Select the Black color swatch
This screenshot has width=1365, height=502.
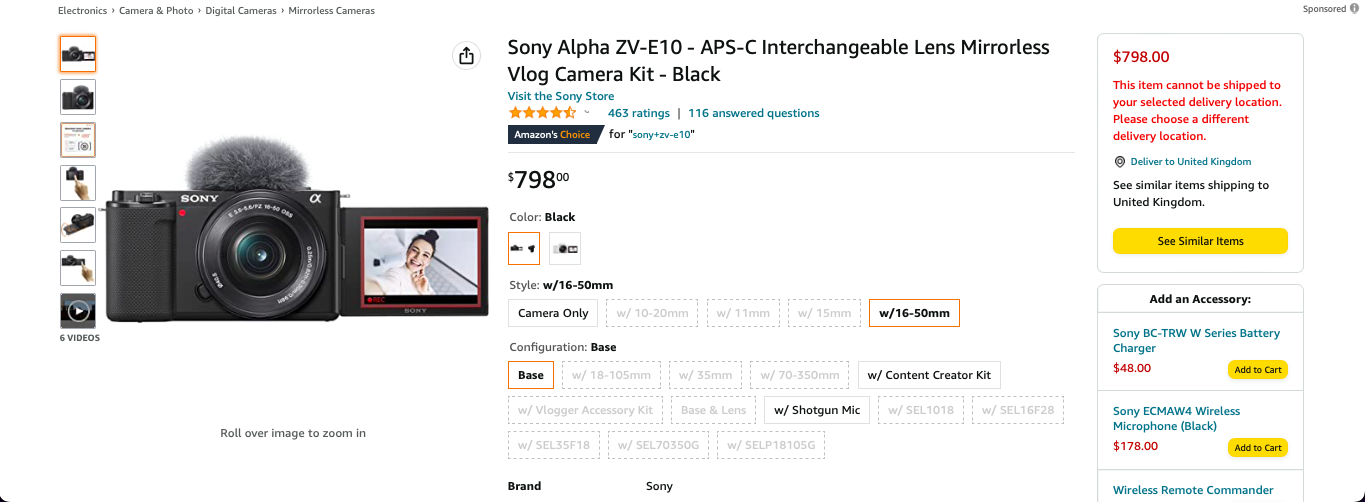click(524, 248)
